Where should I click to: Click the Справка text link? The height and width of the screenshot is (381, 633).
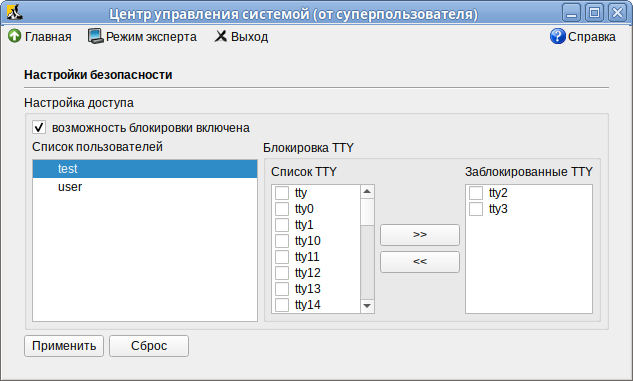click(592, 37)
